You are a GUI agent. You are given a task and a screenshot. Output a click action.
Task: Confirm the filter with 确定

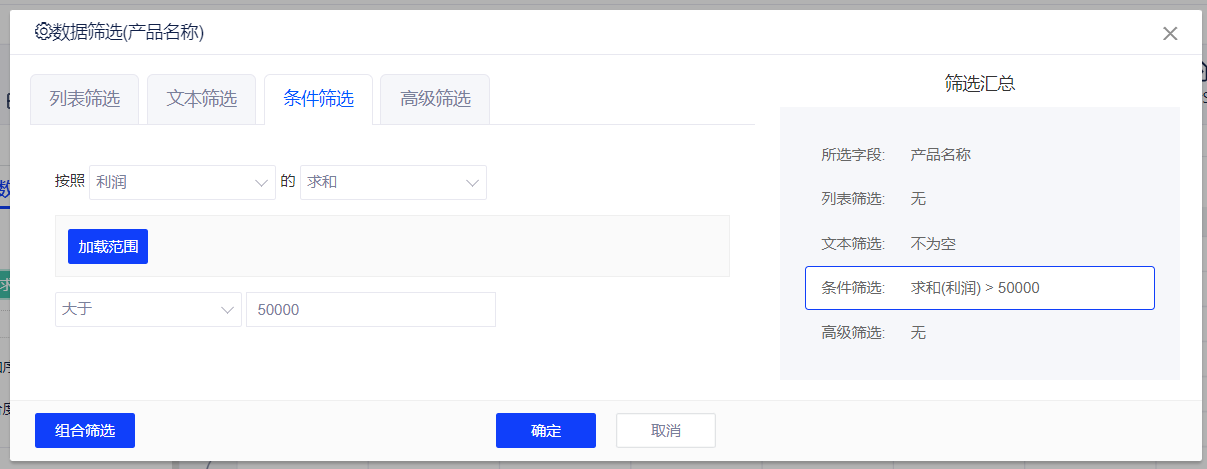coord(546,431)
